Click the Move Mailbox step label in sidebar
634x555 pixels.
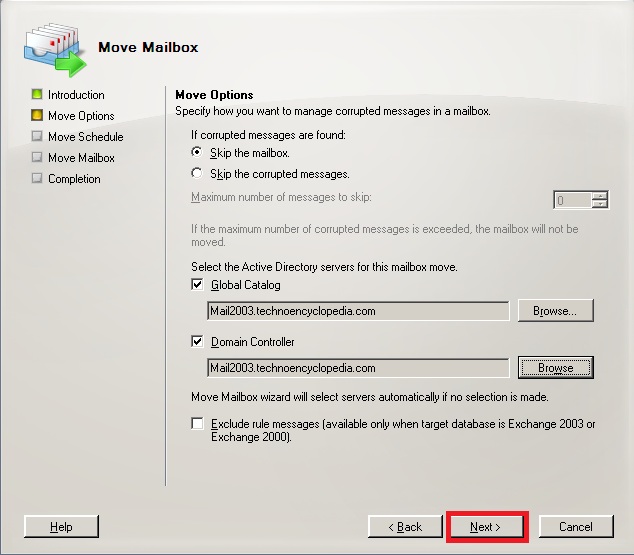[81, 158]
